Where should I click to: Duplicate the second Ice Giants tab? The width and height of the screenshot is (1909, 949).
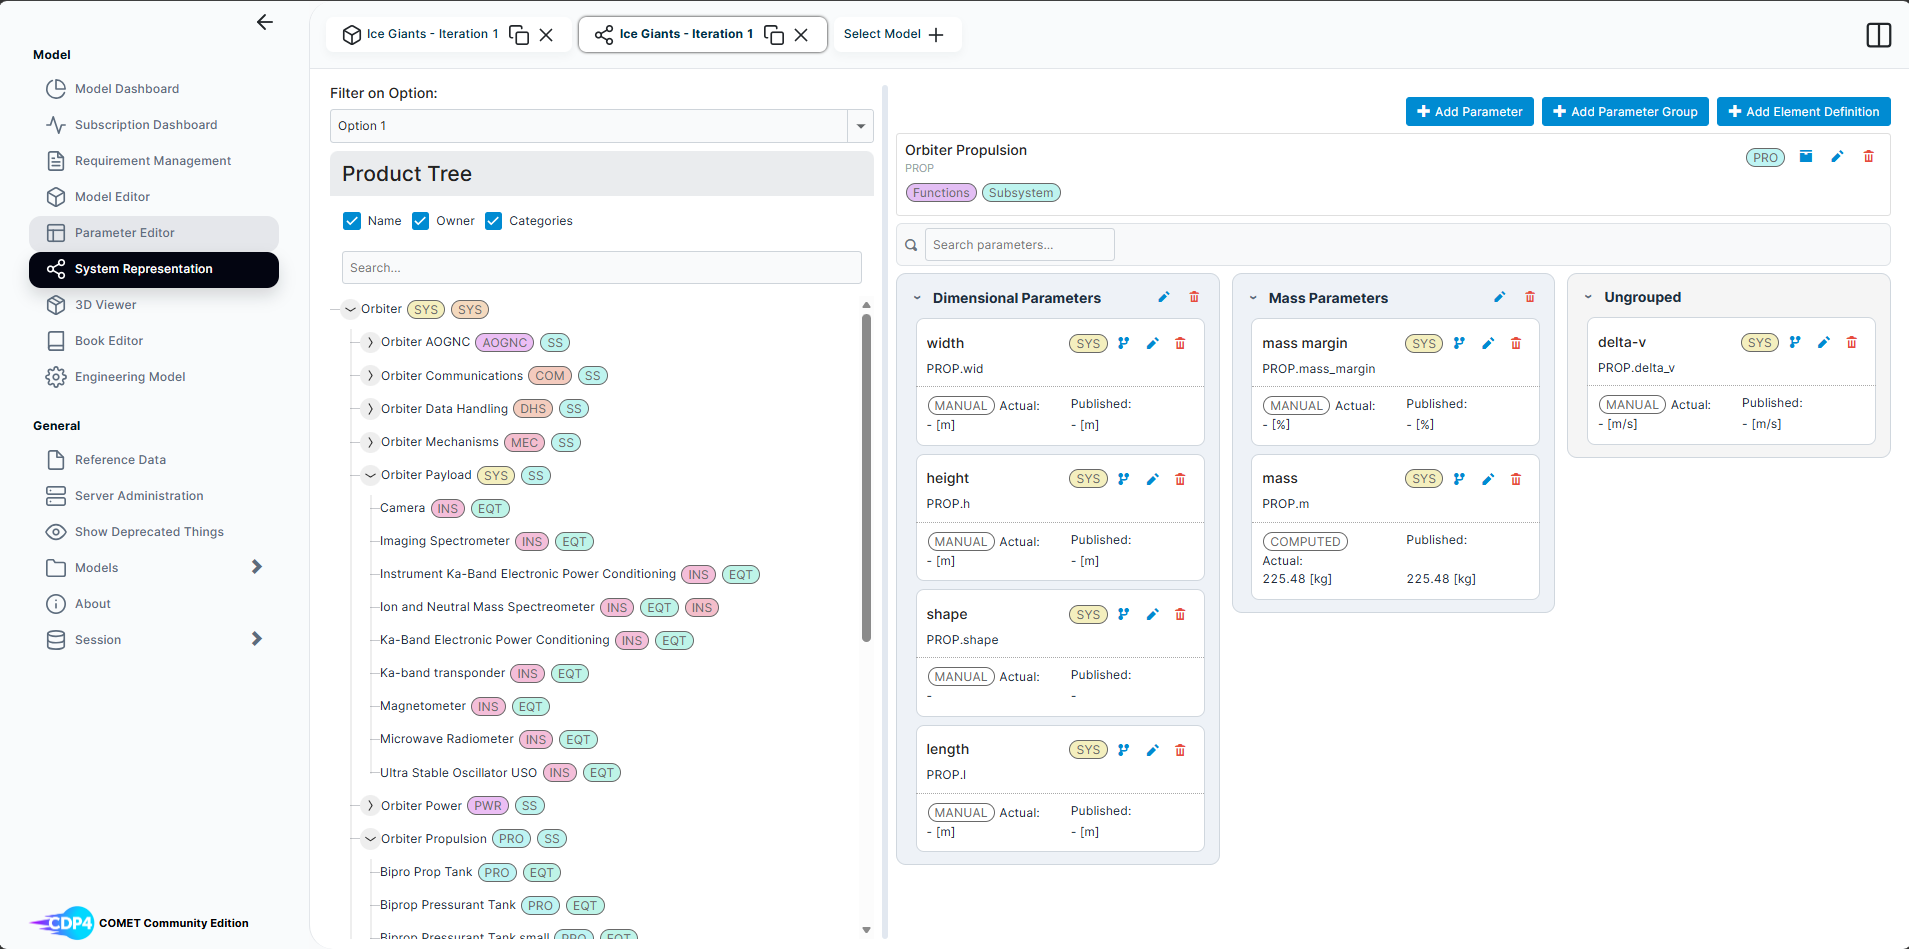(774, 34)
